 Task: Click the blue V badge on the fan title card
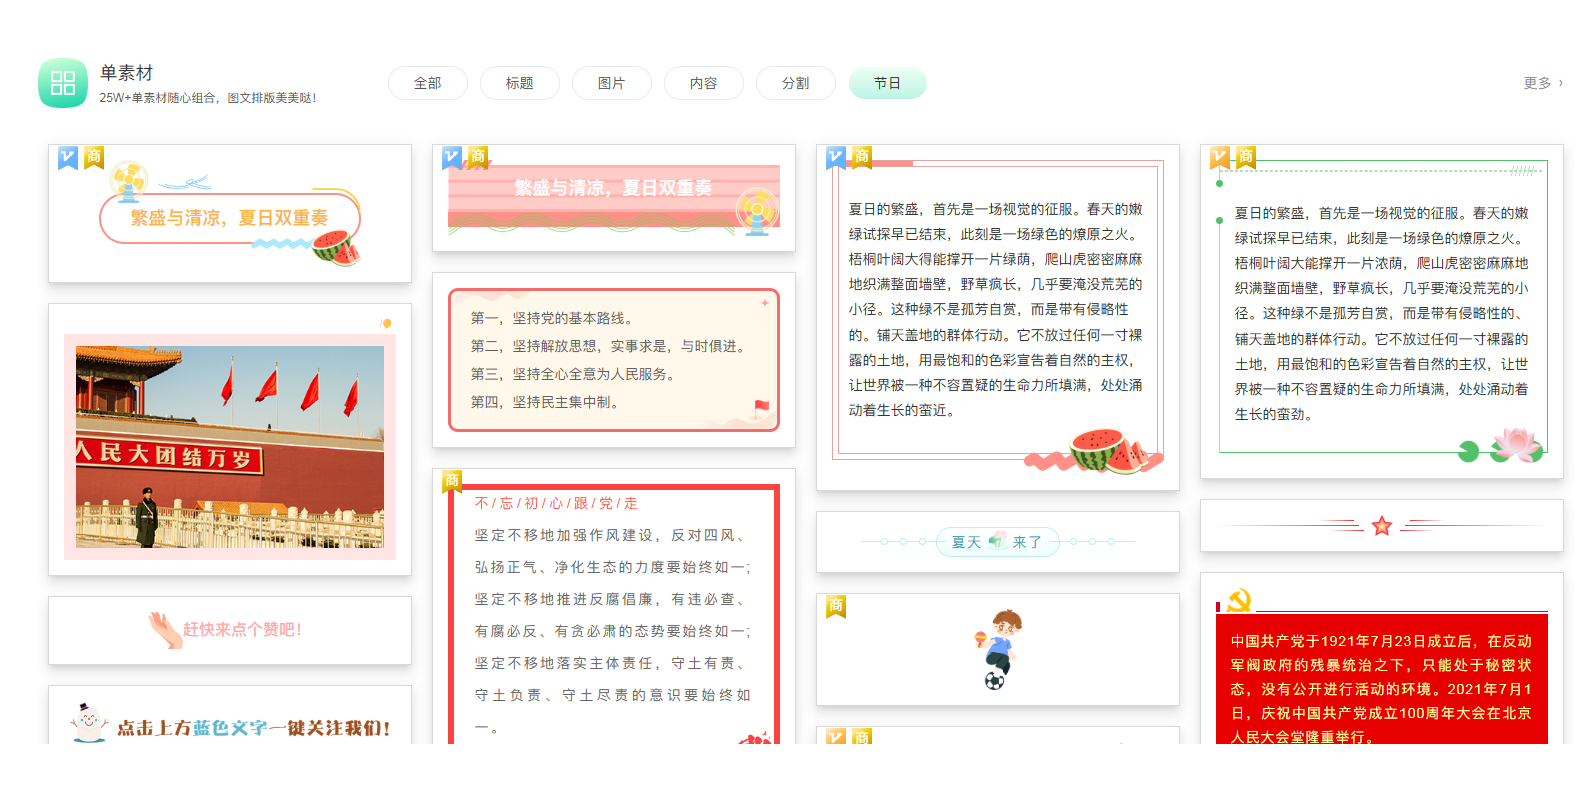coord(68,157)
